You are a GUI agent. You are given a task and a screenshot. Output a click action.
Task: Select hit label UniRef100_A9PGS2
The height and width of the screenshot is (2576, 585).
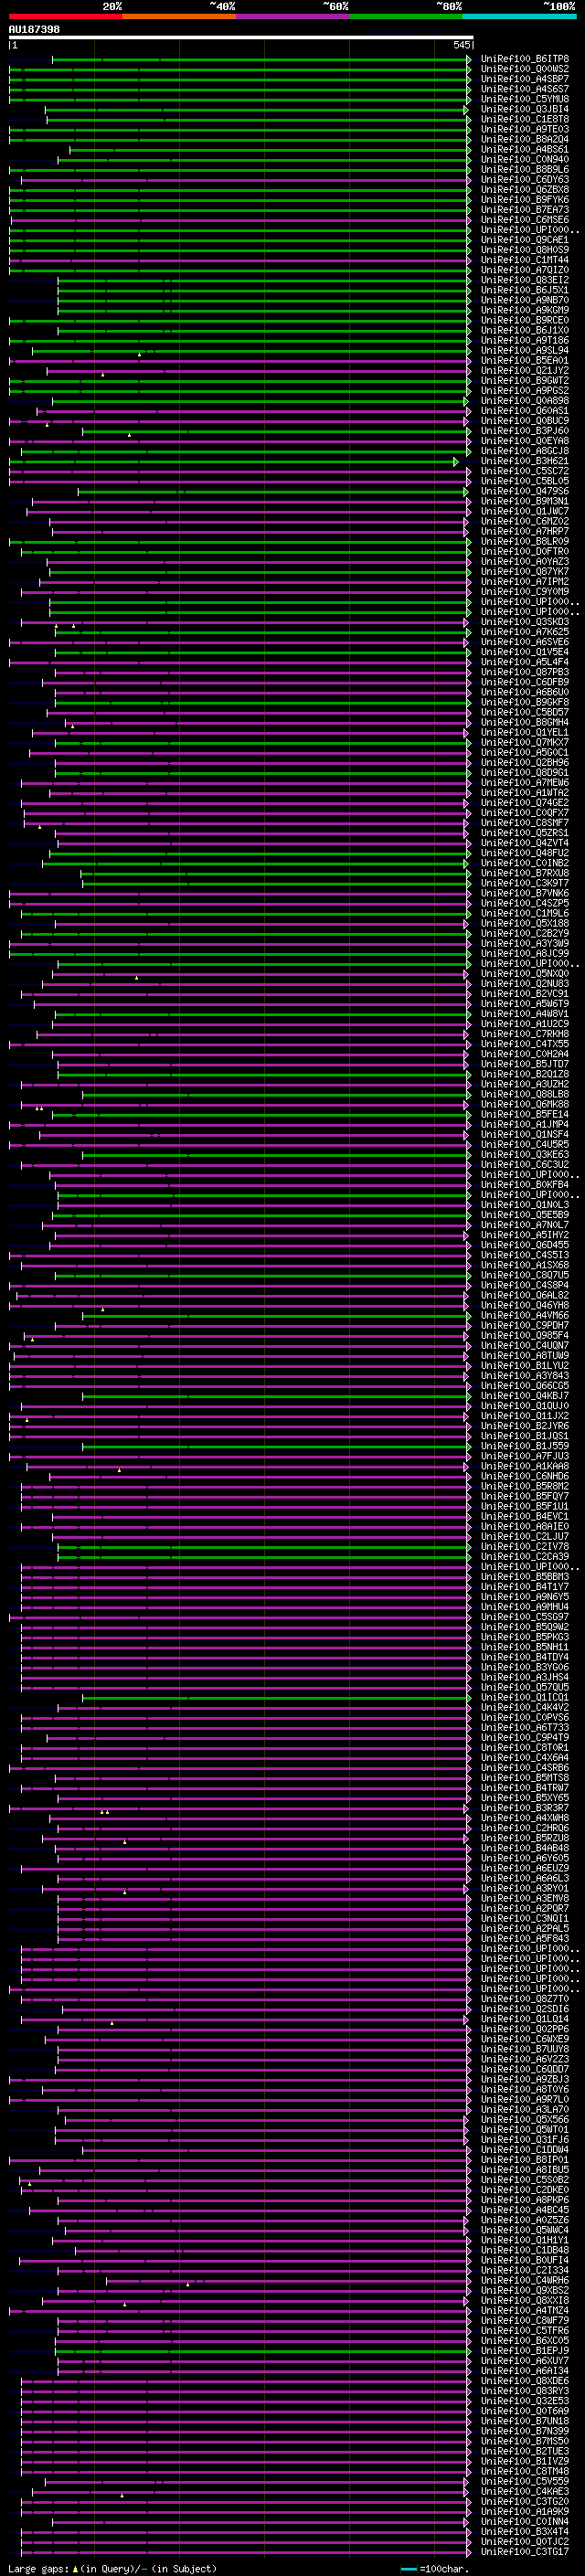(x=524, y=390)
